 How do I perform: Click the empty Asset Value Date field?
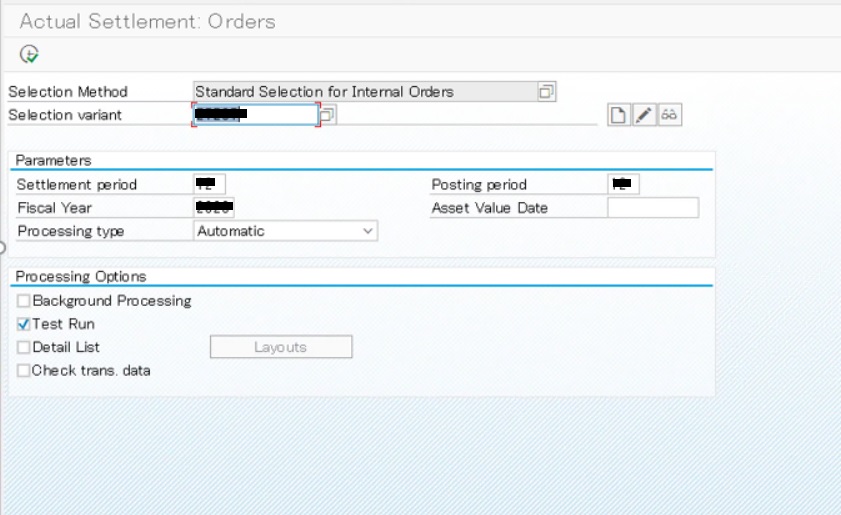tap(653, 208)
